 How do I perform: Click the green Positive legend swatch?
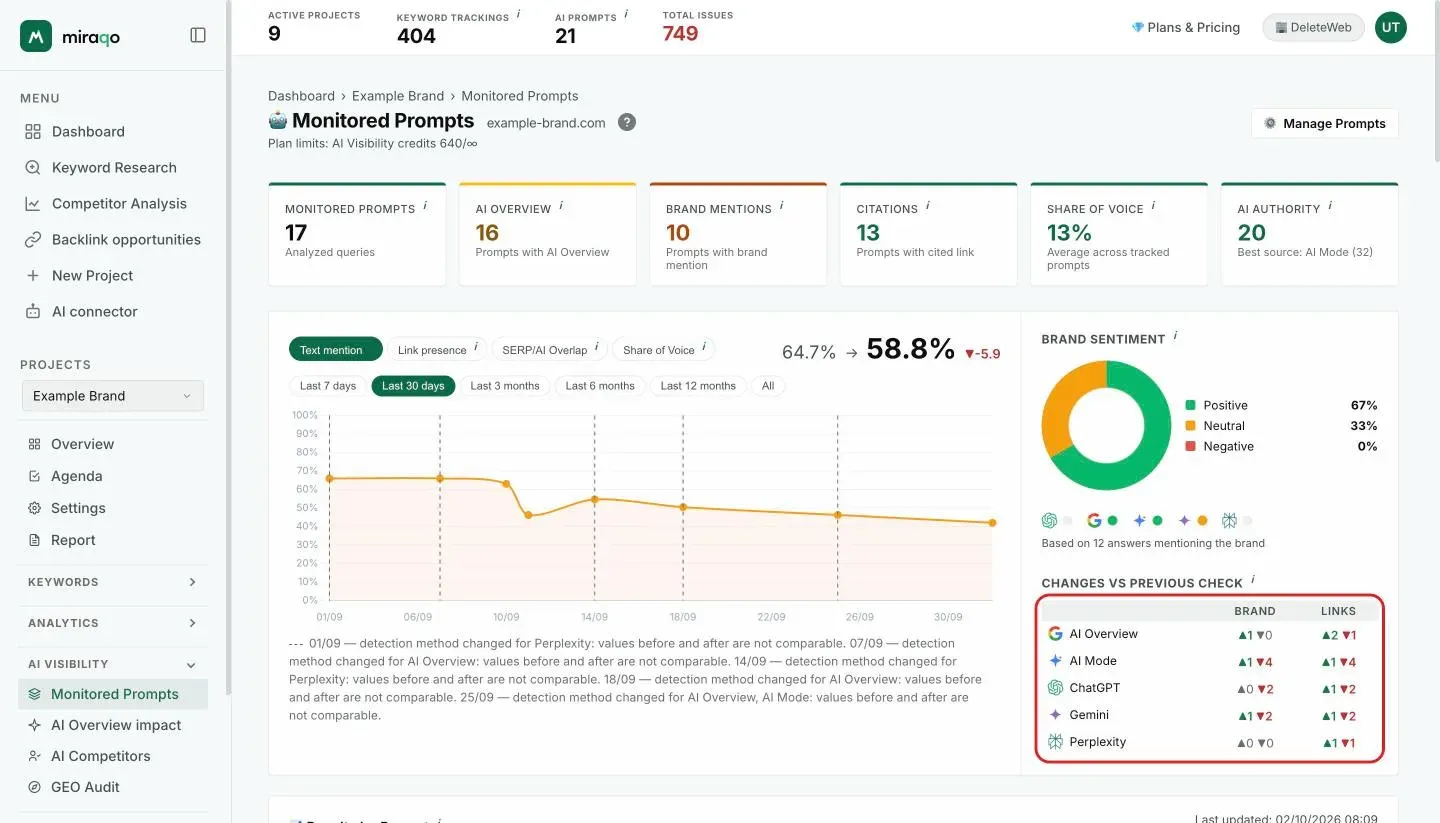click(1190, 405)
